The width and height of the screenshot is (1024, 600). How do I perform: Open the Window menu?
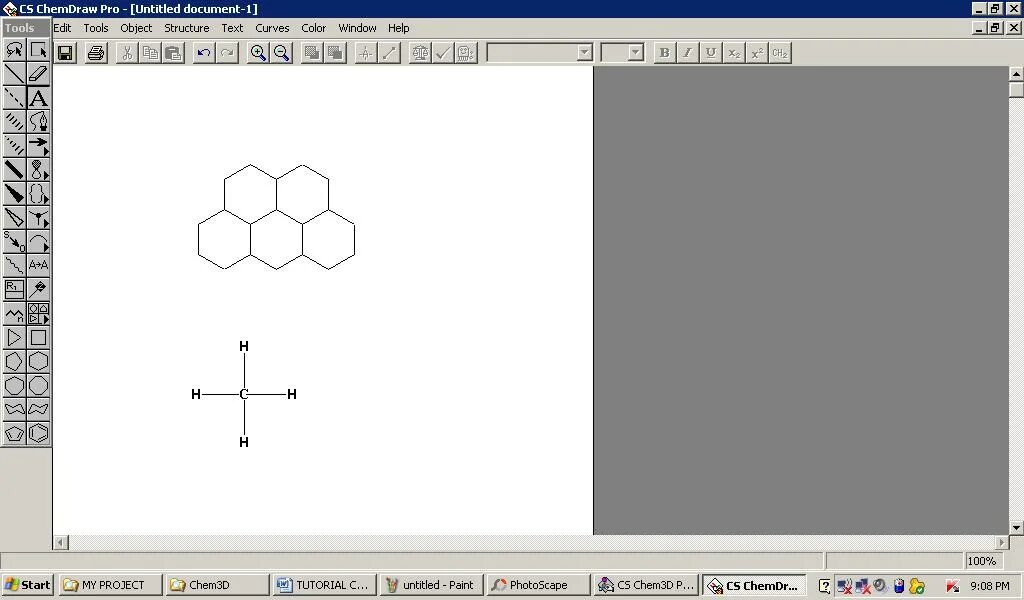pyautogui.click(x=357, y=28)
